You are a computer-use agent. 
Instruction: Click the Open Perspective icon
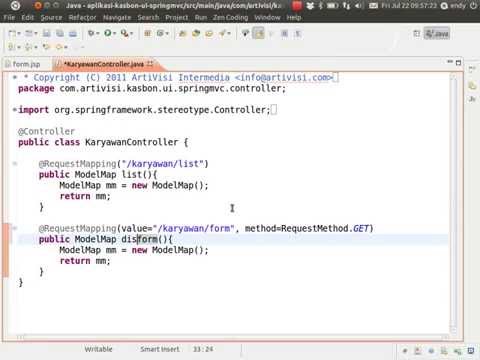point(417,33)
